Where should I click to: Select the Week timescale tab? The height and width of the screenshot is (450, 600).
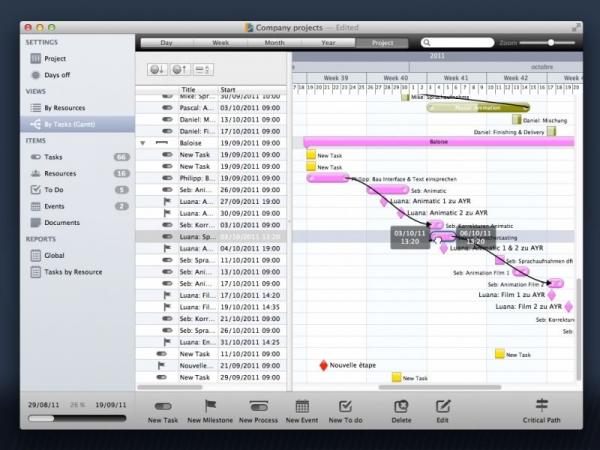click(x=220, y=43)
